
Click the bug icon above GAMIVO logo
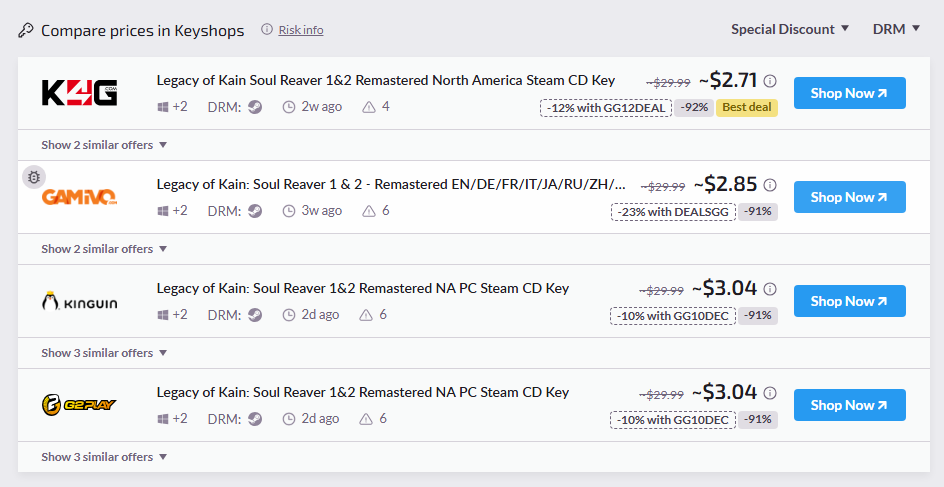click(x=34, y=177)
